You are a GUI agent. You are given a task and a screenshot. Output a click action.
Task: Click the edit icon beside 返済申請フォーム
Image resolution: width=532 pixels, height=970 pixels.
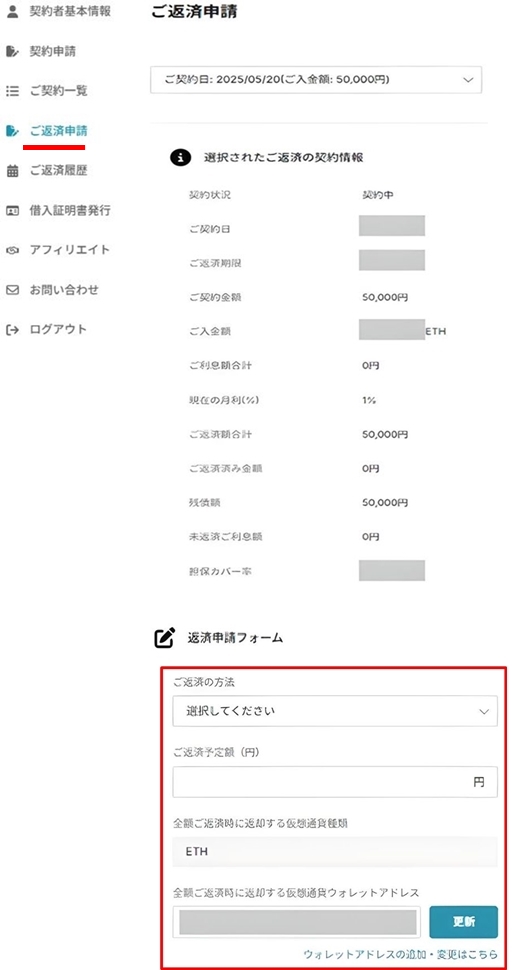coord(164,638)
